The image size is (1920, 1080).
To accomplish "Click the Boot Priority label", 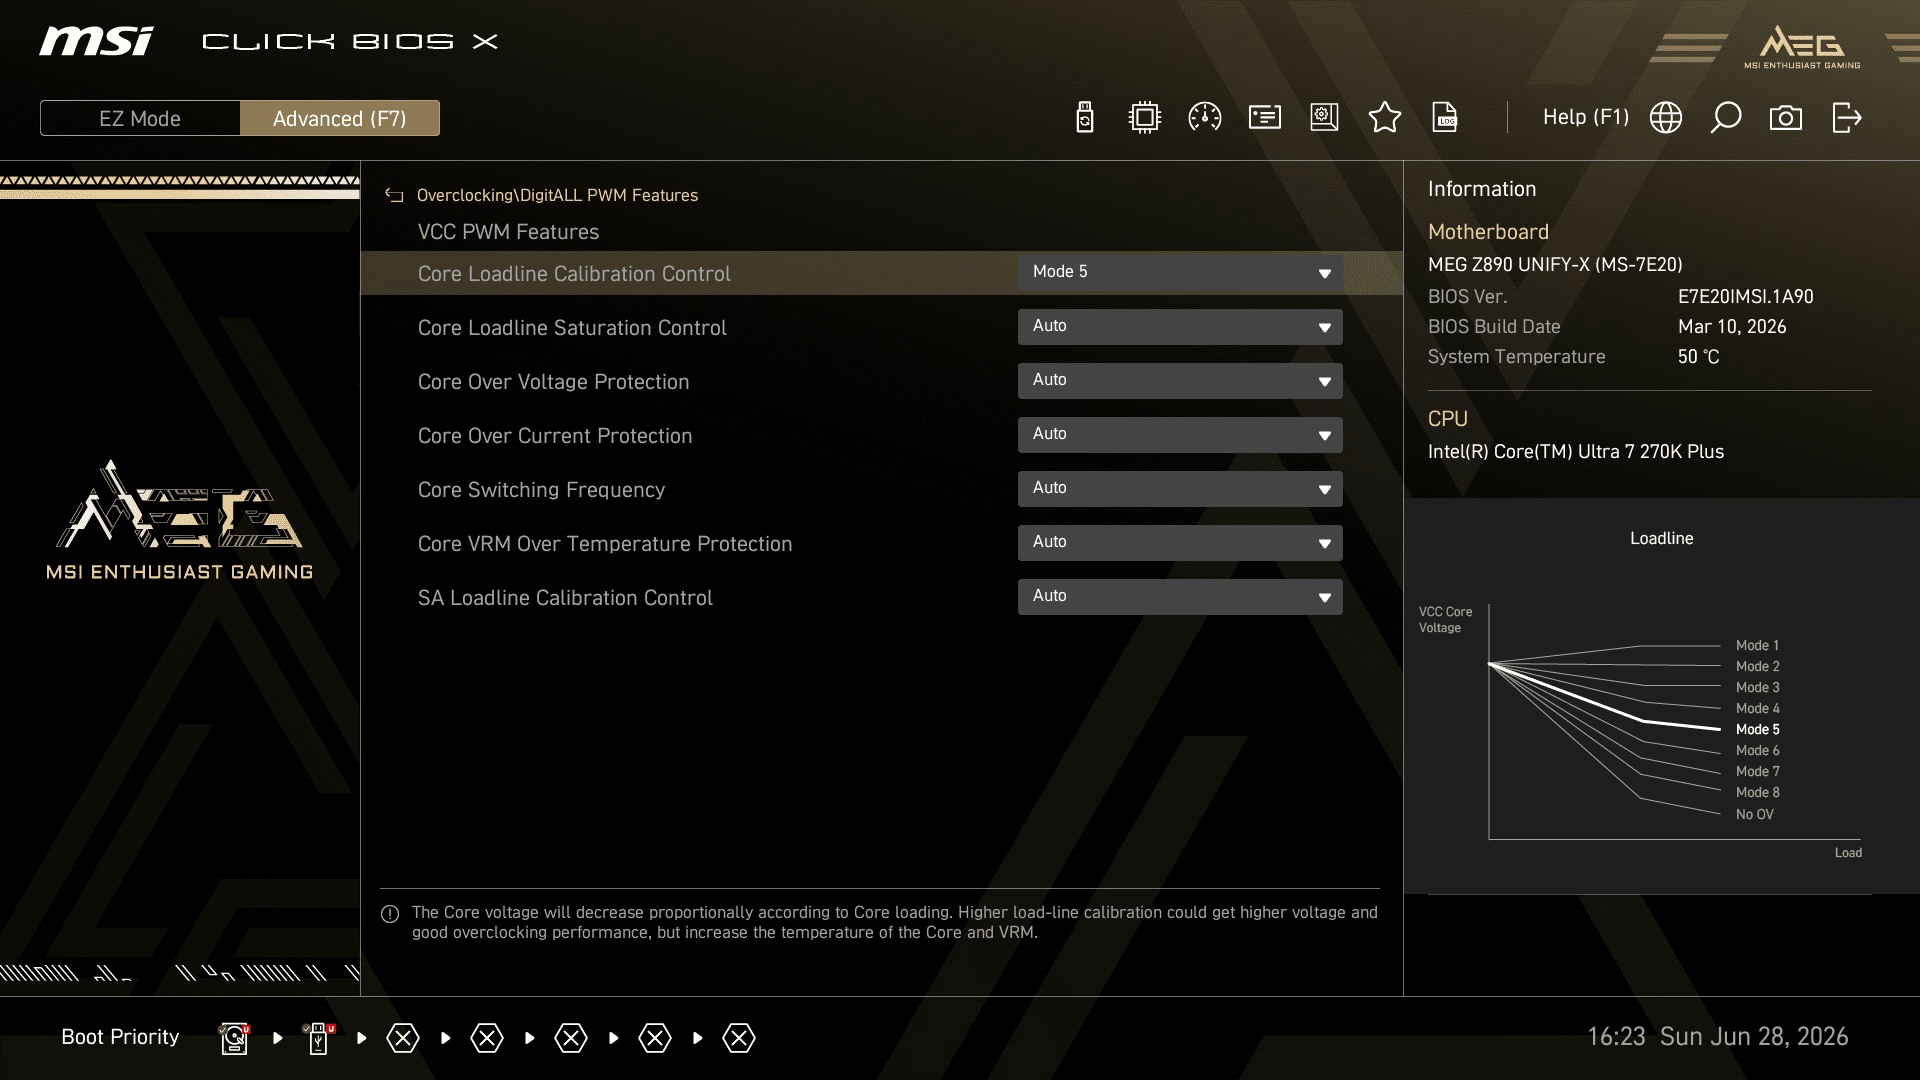I will point(120,1037).
